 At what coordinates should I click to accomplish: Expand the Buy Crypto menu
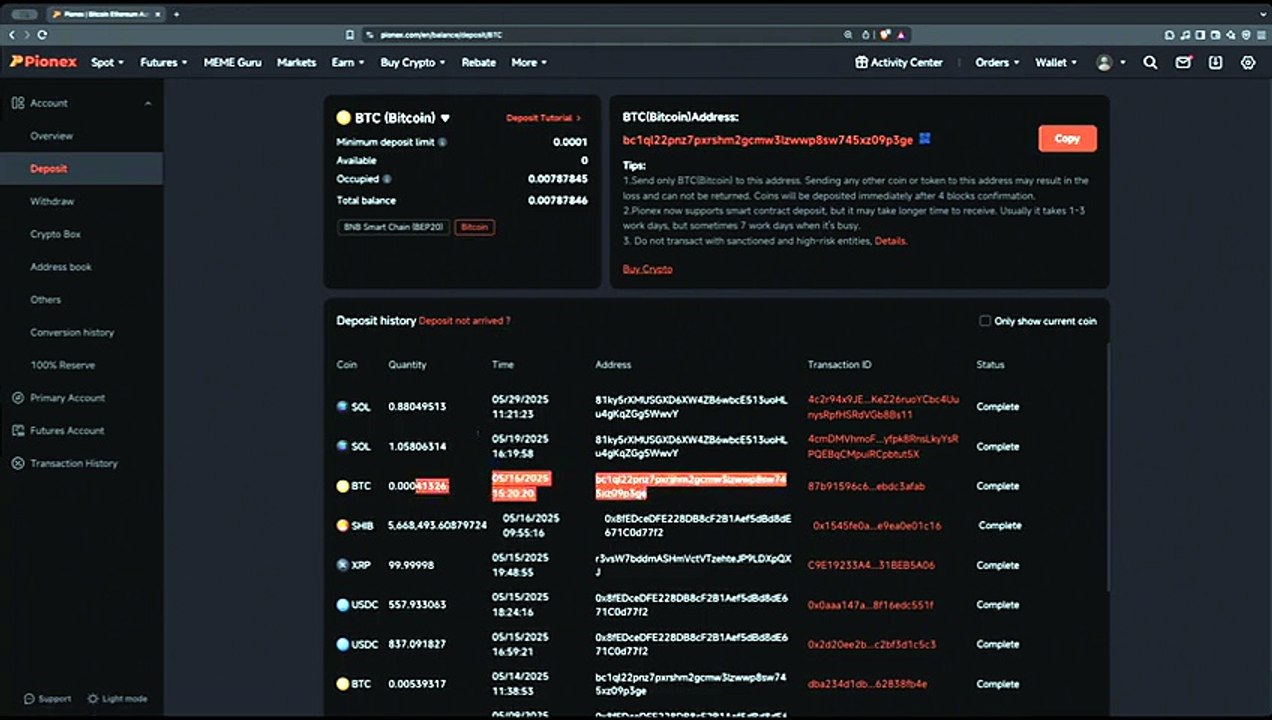(412, 62)
